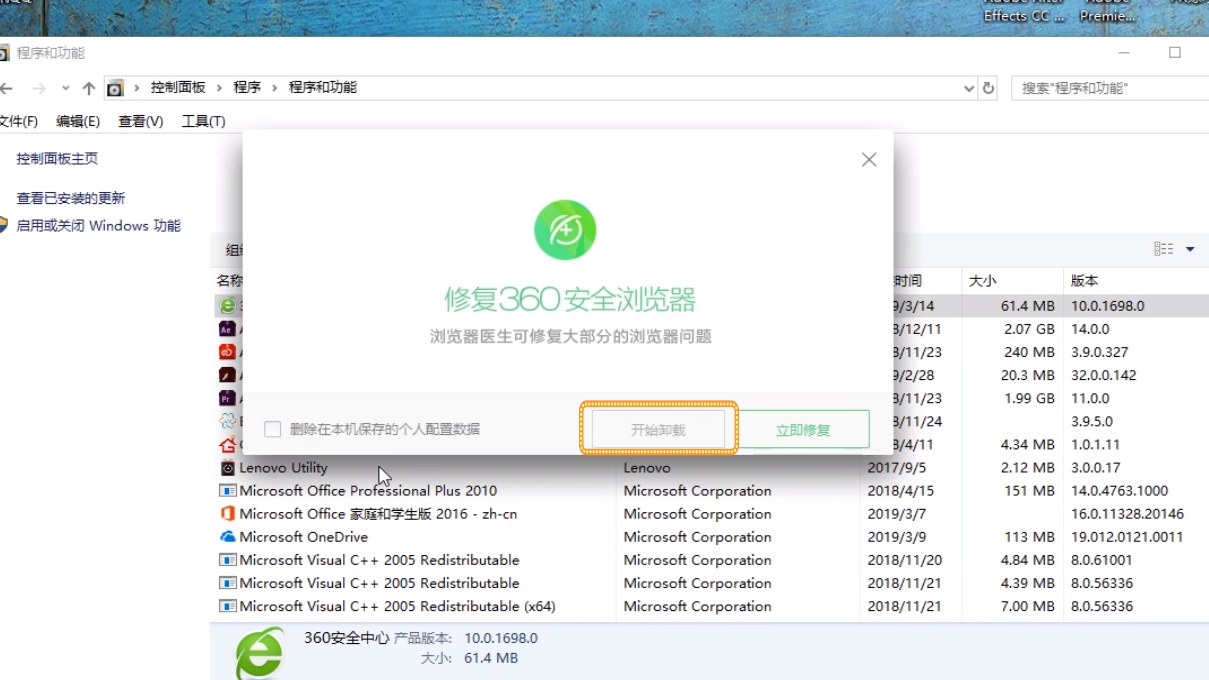
Task: Click the Lenovo Utility icon
Action: tap(228, 468)
